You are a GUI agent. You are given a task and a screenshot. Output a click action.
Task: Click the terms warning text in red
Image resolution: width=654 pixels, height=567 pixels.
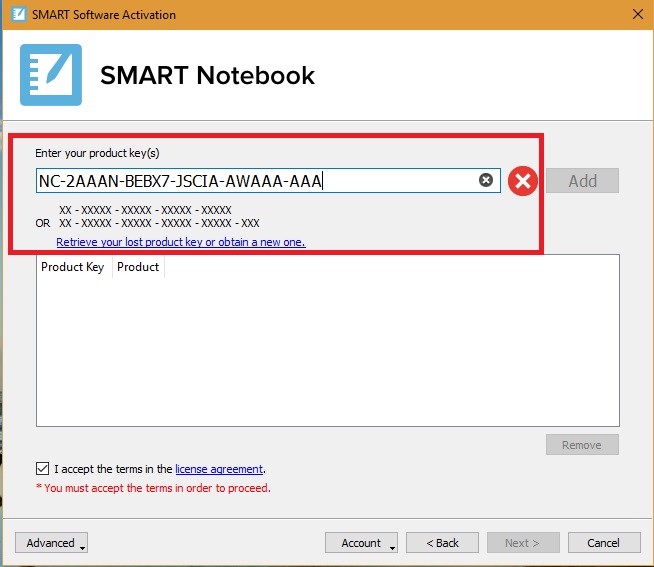[x=153, y=488]
